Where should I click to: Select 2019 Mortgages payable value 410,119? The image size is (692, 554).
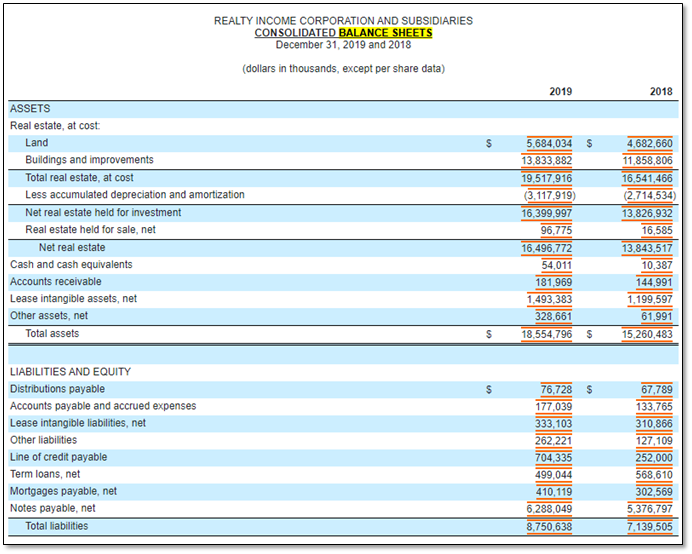point(554,492)
